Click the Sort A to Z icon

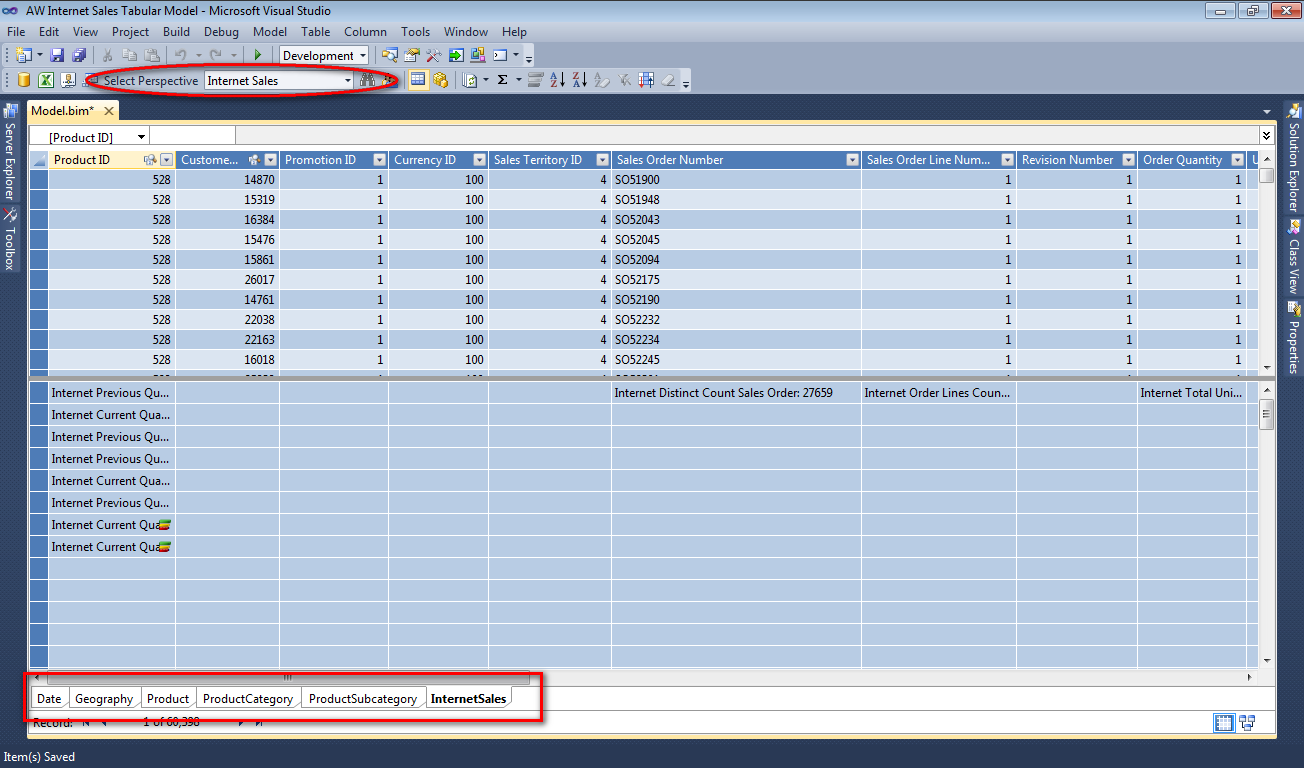point(558,80)
